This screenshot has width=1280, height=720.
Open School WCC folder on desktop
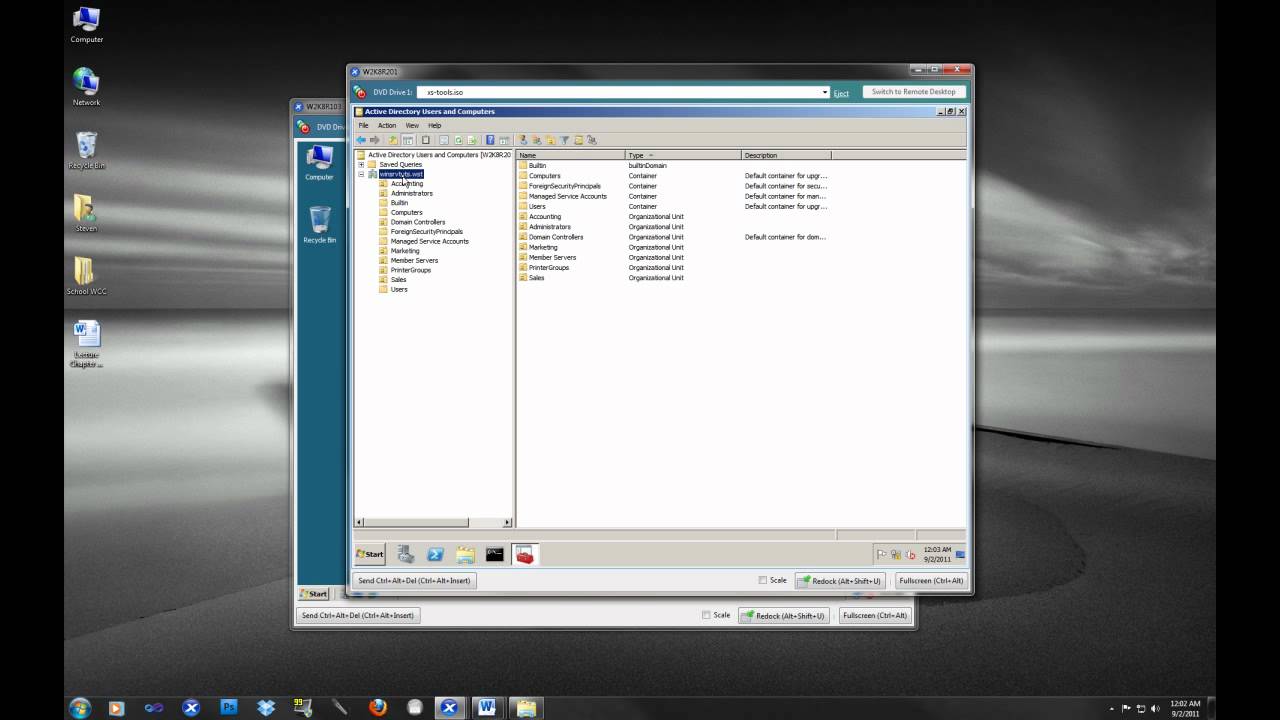pyautogui.click(x=86, y=276)
